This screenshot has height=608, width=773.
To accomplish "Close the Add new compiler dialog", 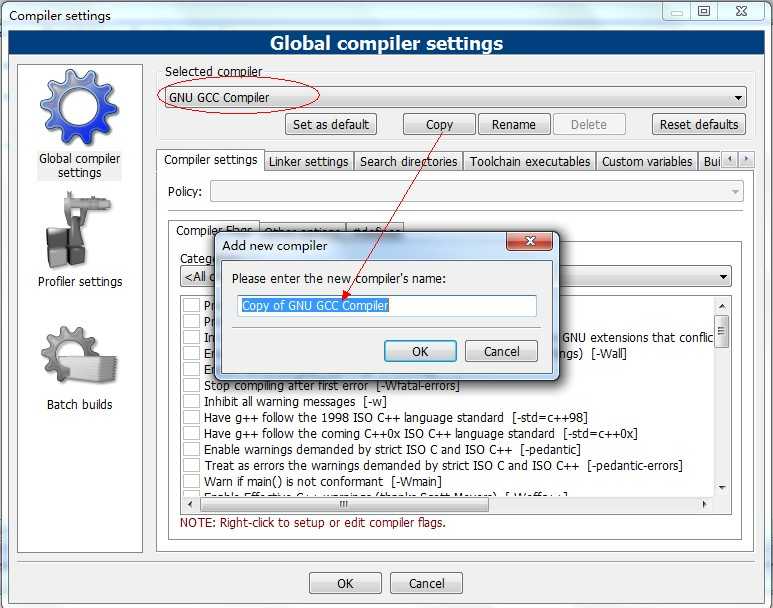I will click(530, 241).
